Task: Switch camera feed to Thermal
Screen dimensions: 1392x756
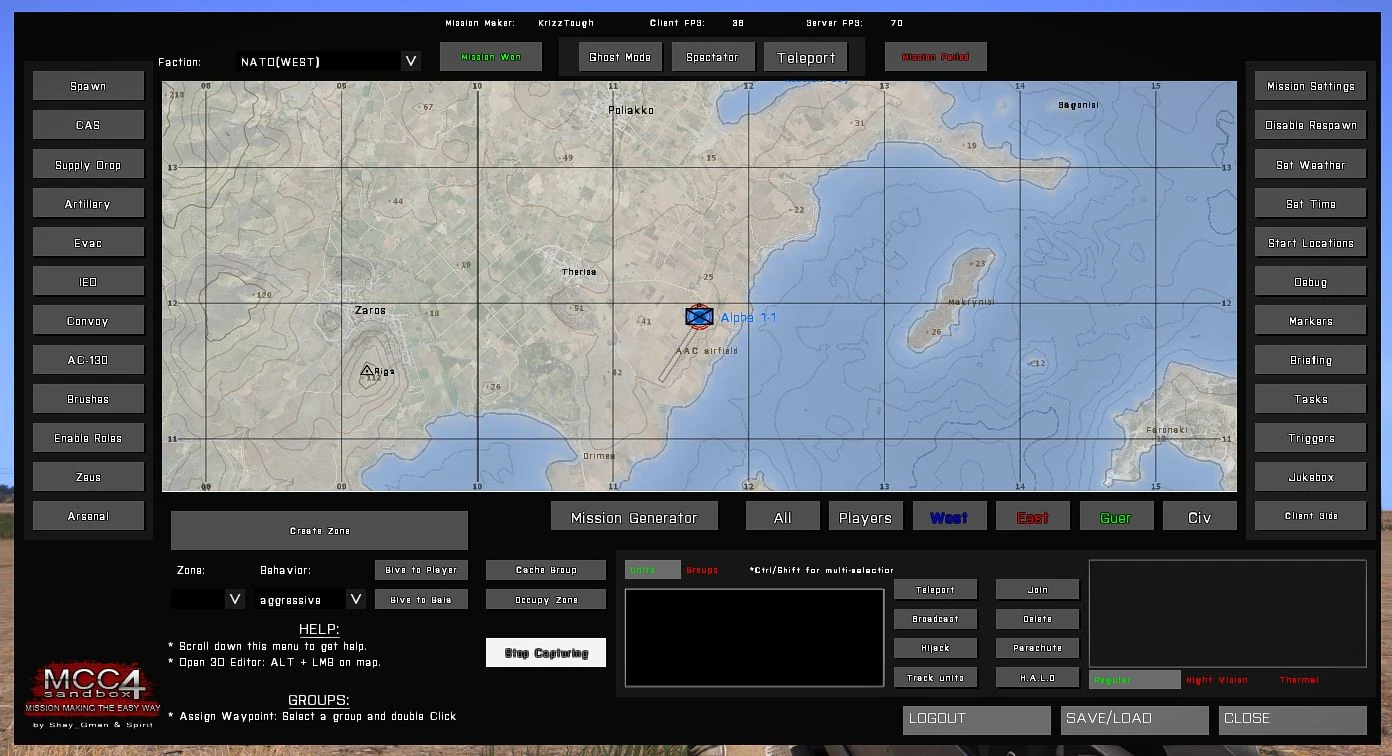Action: pos(1299,680)
